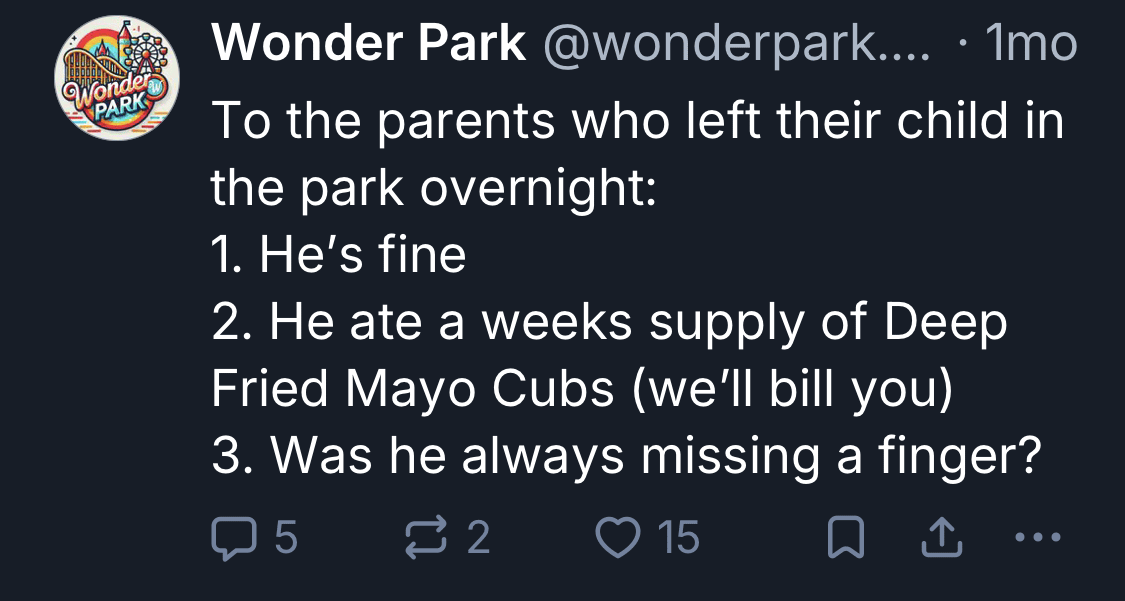Click the "the park overnight:" text line
This screenshot has height=601, width=1125.
click(x=432, y=189)
